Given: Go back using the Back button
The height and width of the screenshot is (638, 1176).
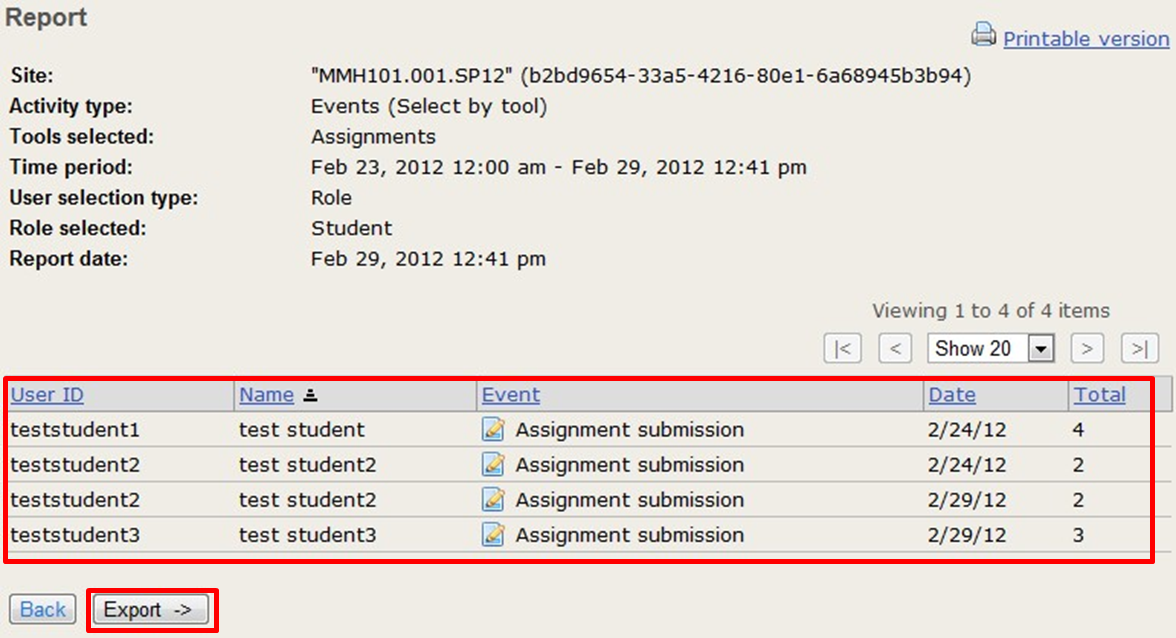Looking at the screenshot, I should click(43, 610).
